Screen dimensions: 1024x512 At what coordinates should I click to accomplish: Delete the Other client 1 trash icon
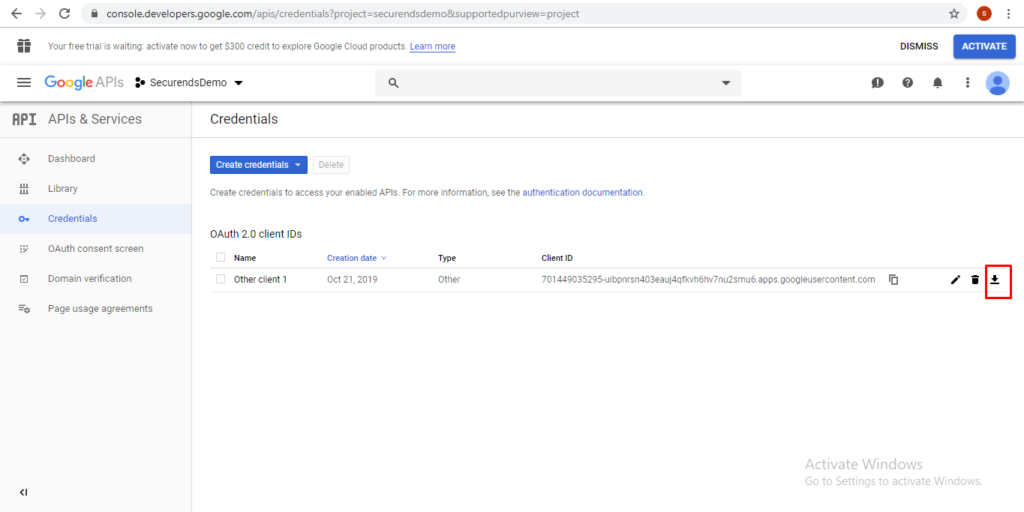[975, 280]
